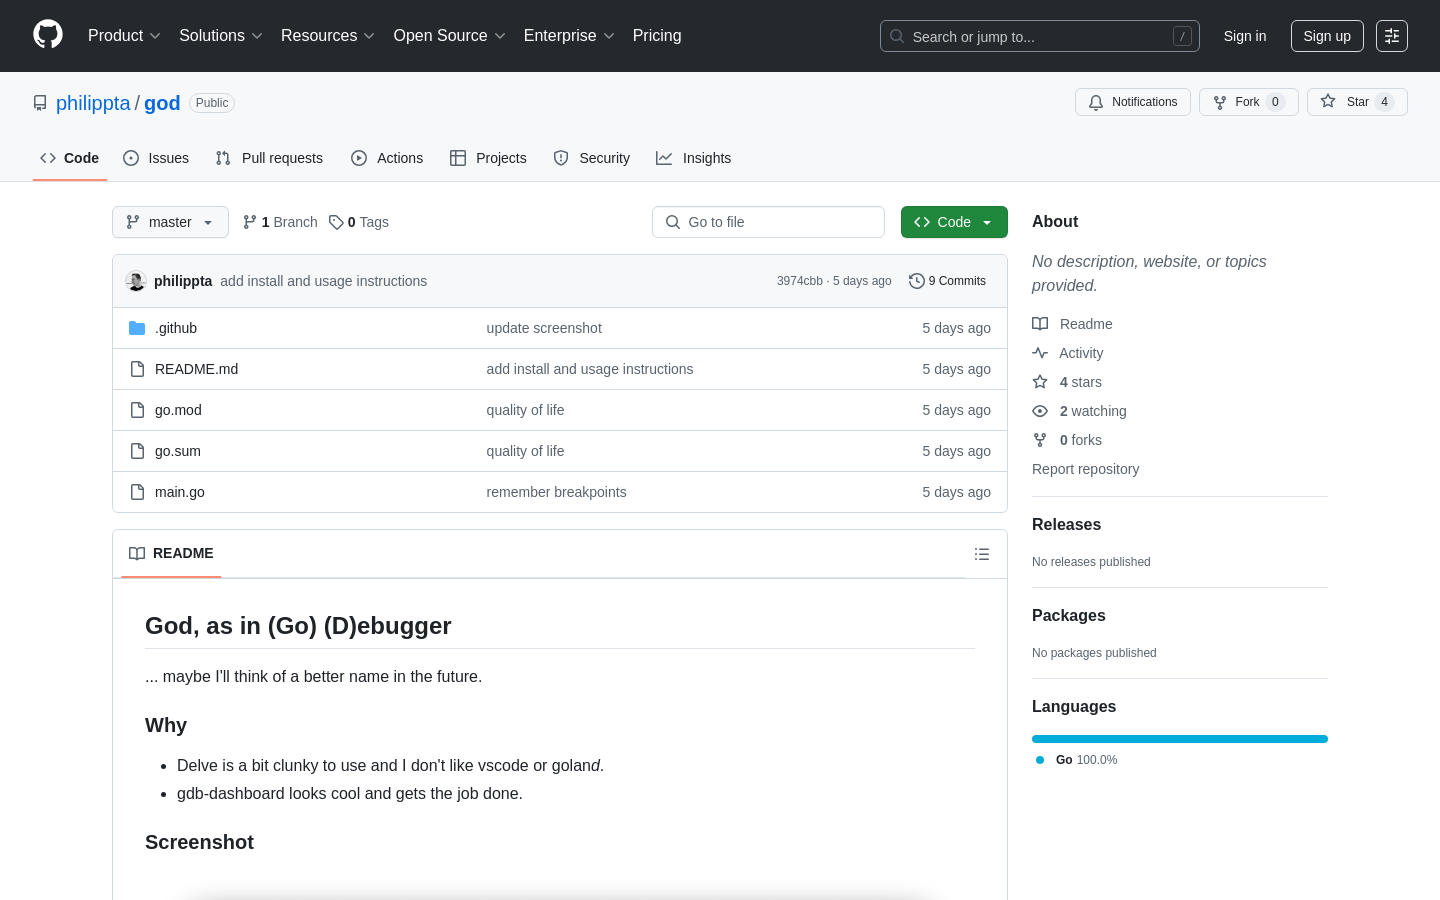Click the latest commit message beside philippta

[x=324, y=281]
